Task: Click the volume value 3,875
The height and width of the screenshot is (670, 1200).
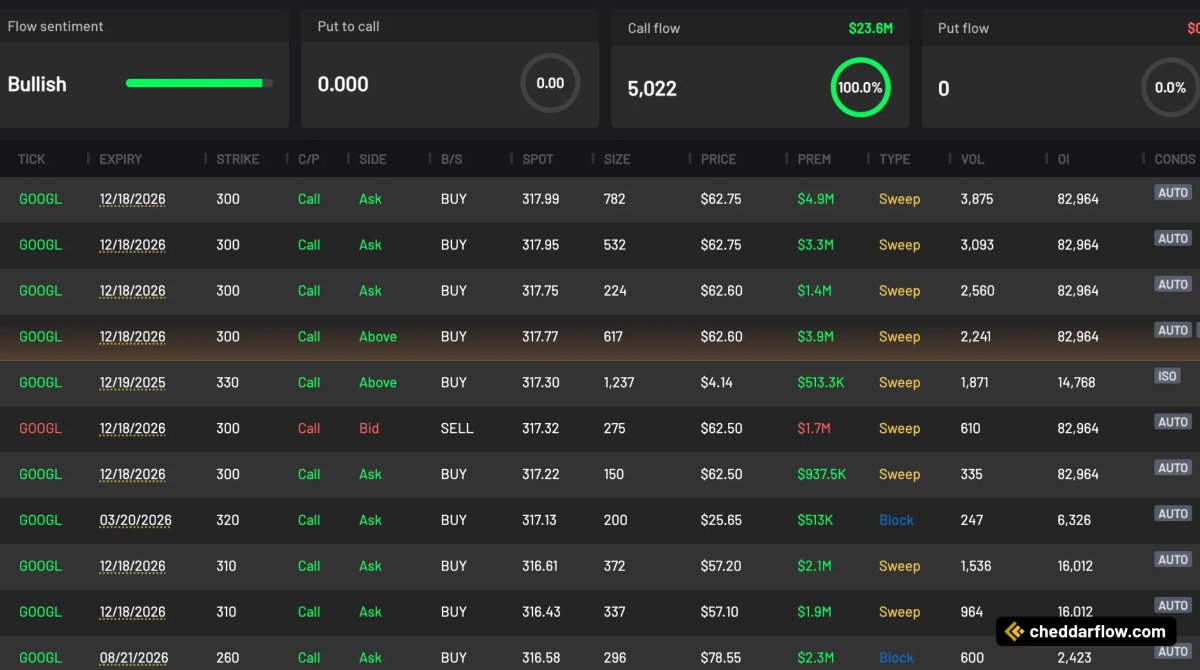Action: point(977,199)
